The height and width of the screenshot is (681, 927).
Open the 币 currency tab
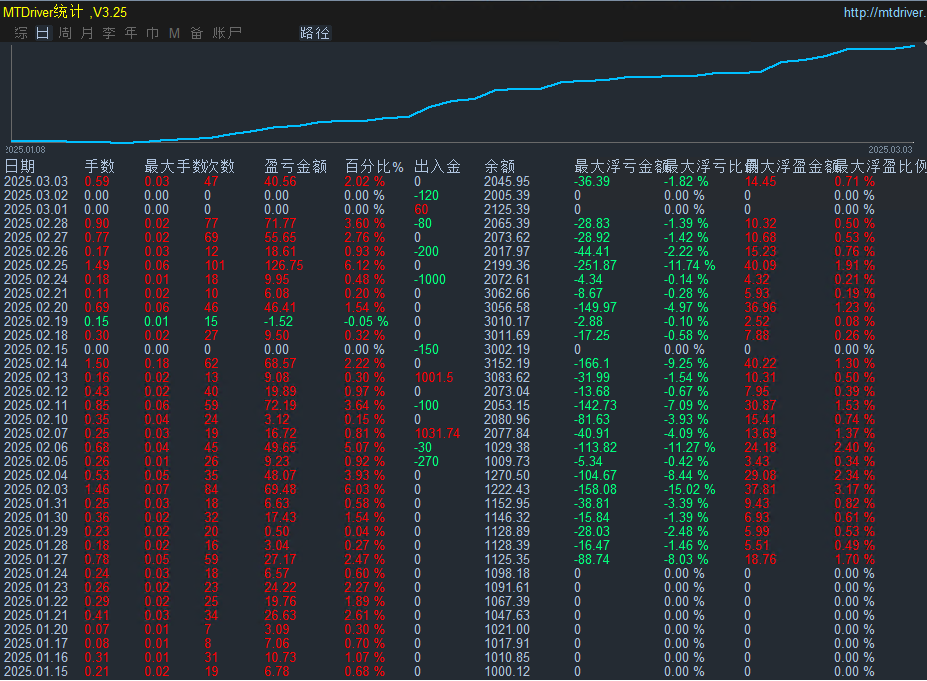pyautogui.click(x=153, y=33)
